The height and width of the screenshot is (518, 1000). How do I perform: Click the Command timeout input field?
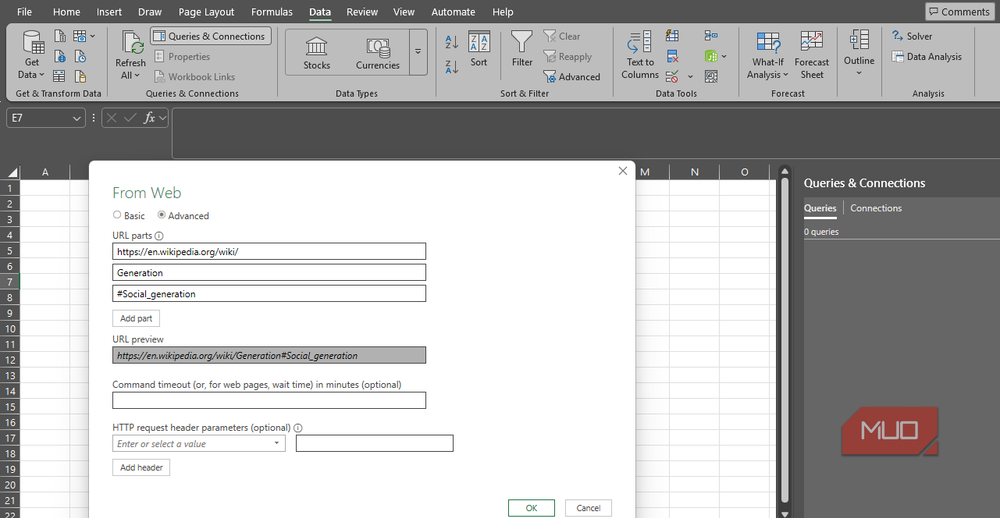click(x=269, y=401)
